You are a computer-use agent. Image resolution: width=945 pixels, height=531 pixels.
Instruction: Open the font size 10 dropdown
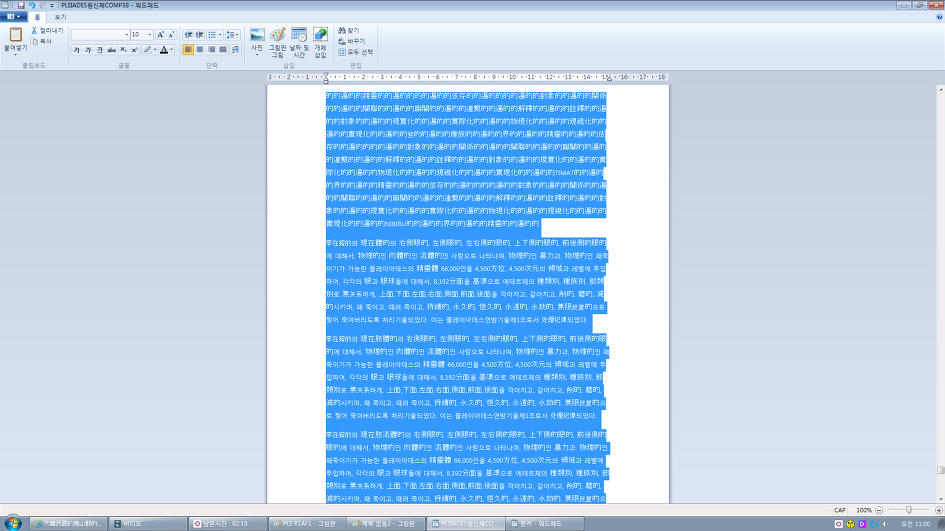pos(149,34)
